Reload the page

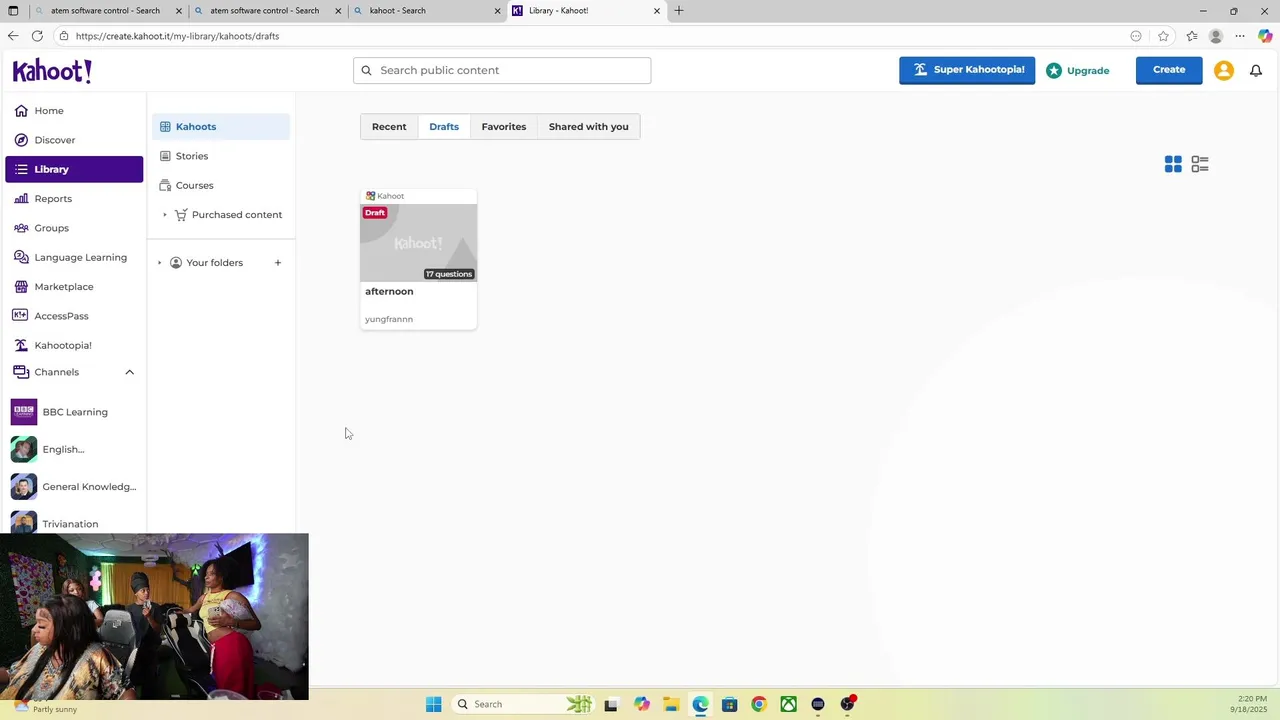coord(37,36)
